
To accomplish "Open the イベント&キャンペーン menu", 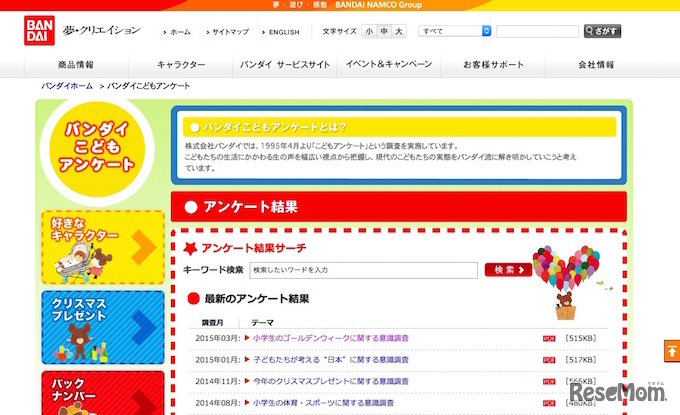I will (389, 65).
